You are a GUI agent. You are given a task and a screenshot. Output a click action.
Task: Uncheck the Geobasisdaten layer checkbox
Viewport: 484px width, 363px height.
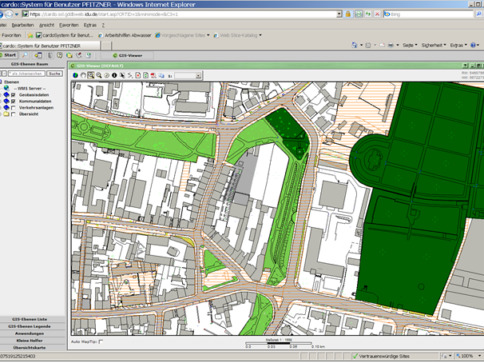(13, 95)
